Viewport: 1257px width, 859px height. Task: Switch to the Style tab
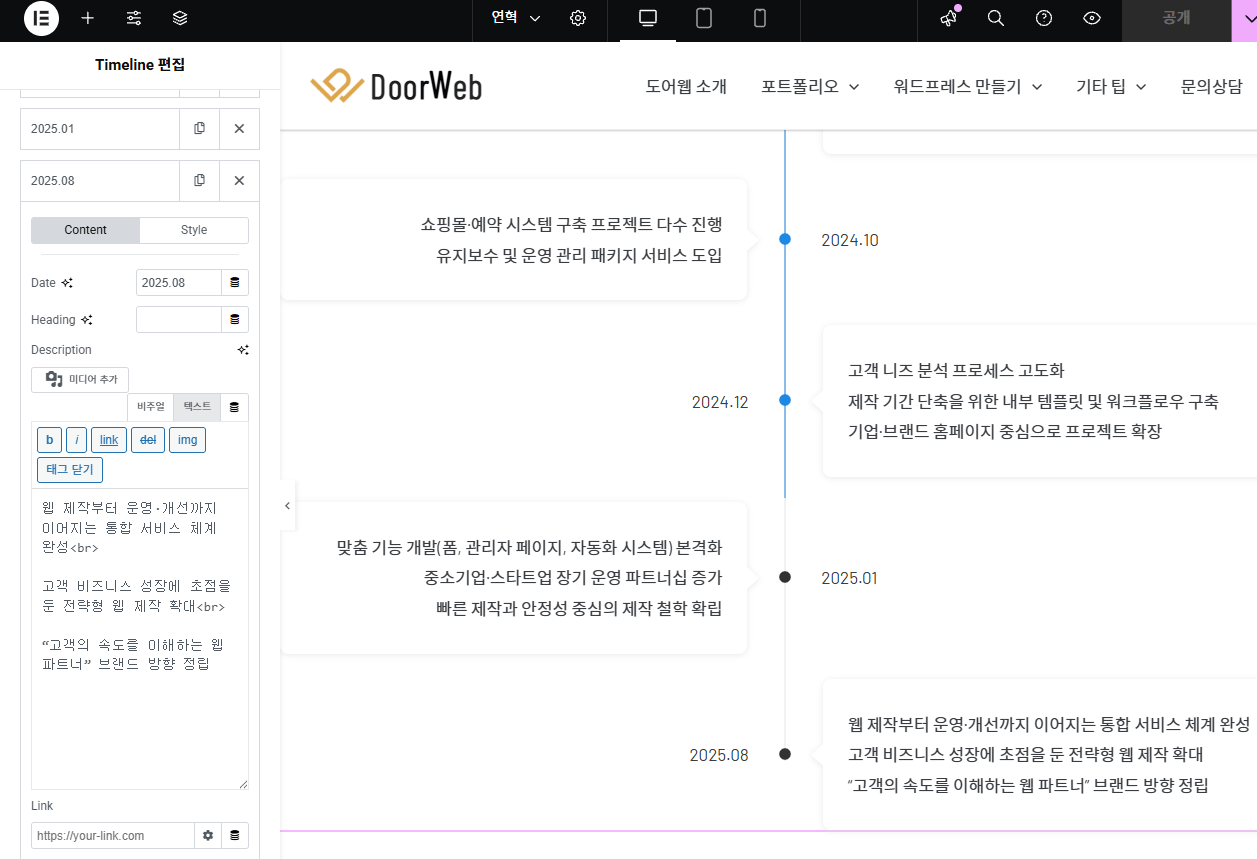click(x=194, y=230)
